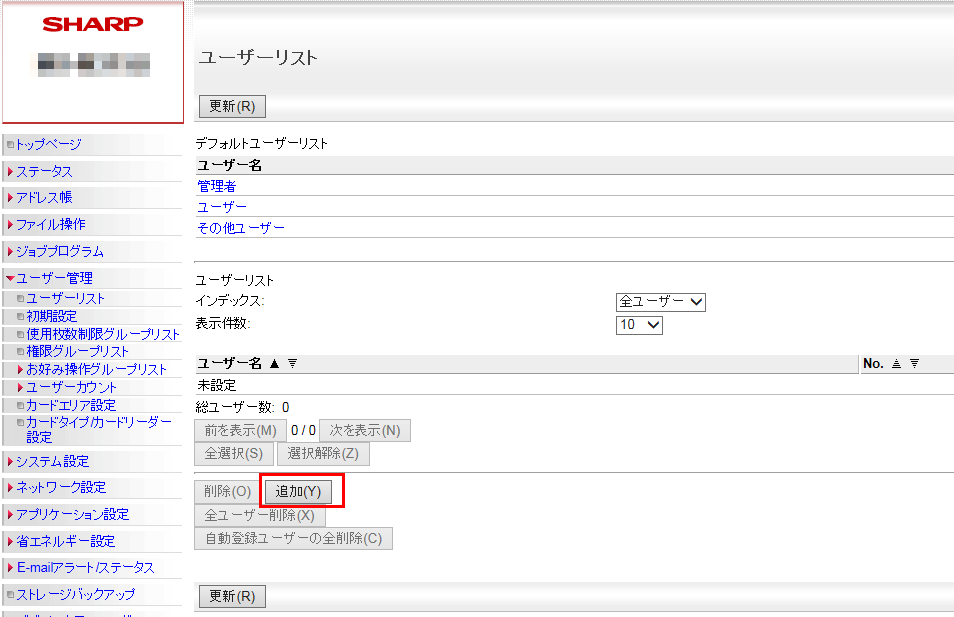Expand the ユーザーカウント submenu
This screenshot has height=617, width=954.
click(x=20, y=388)
